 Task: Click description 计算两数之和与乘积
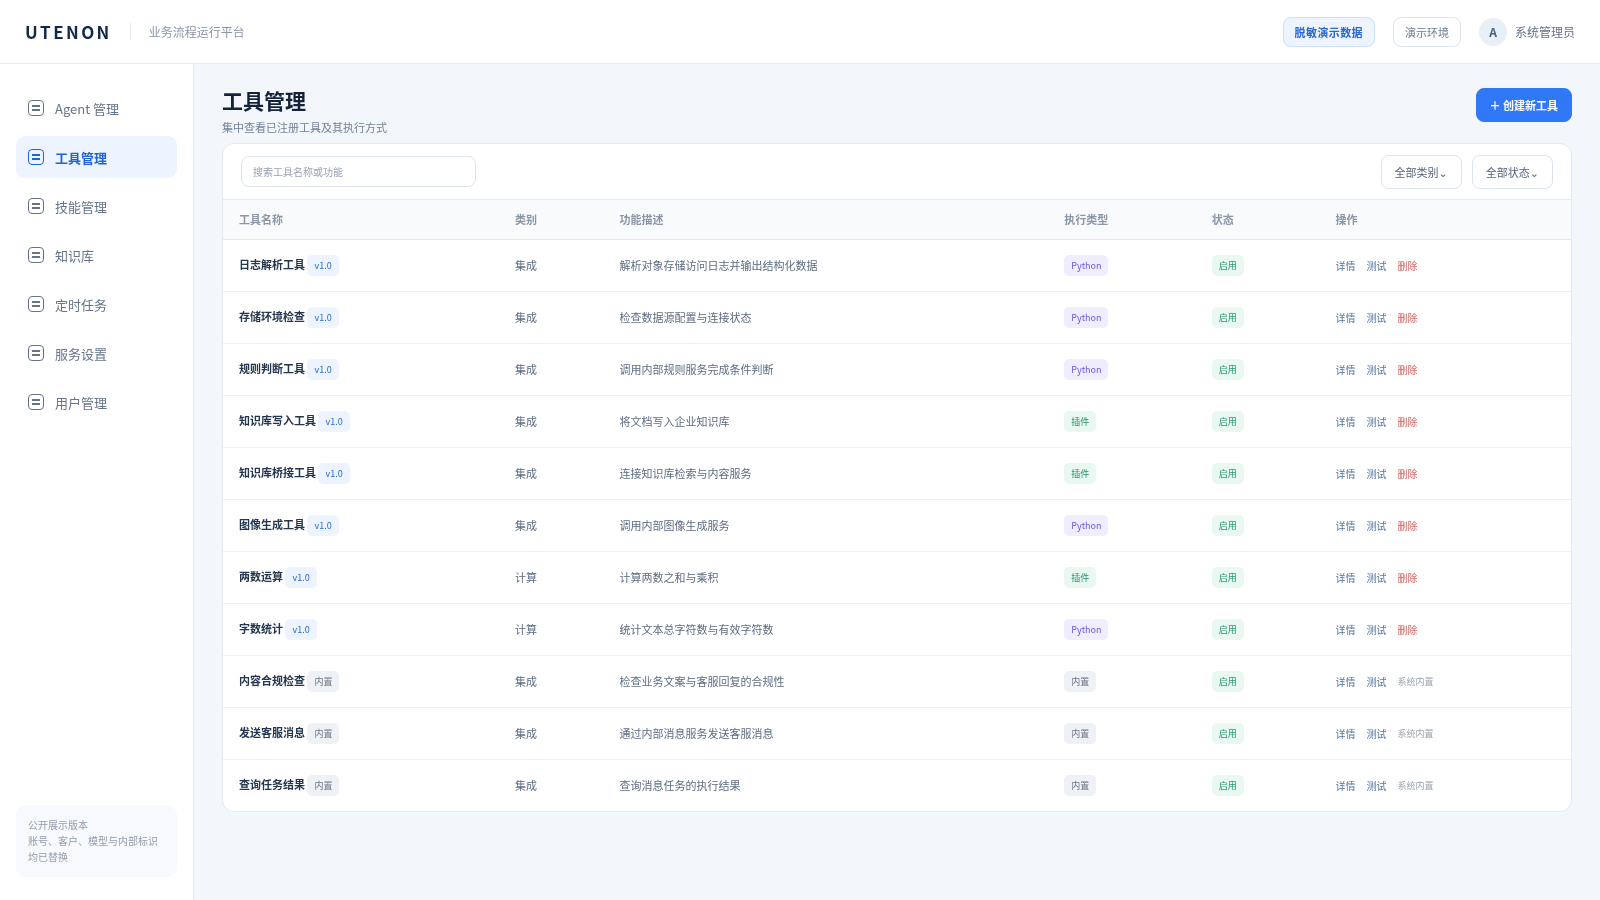point(669,578)
